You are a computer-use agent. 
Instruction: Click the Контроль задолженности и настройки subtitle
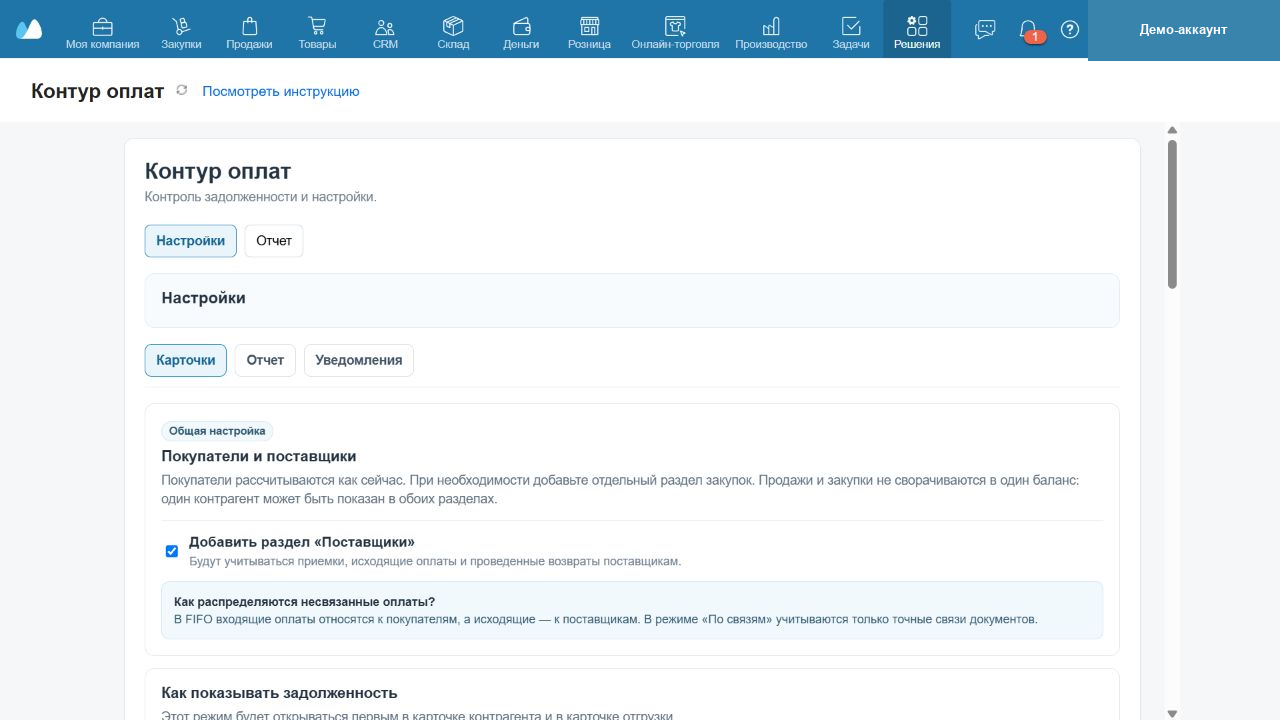point(261,197)
